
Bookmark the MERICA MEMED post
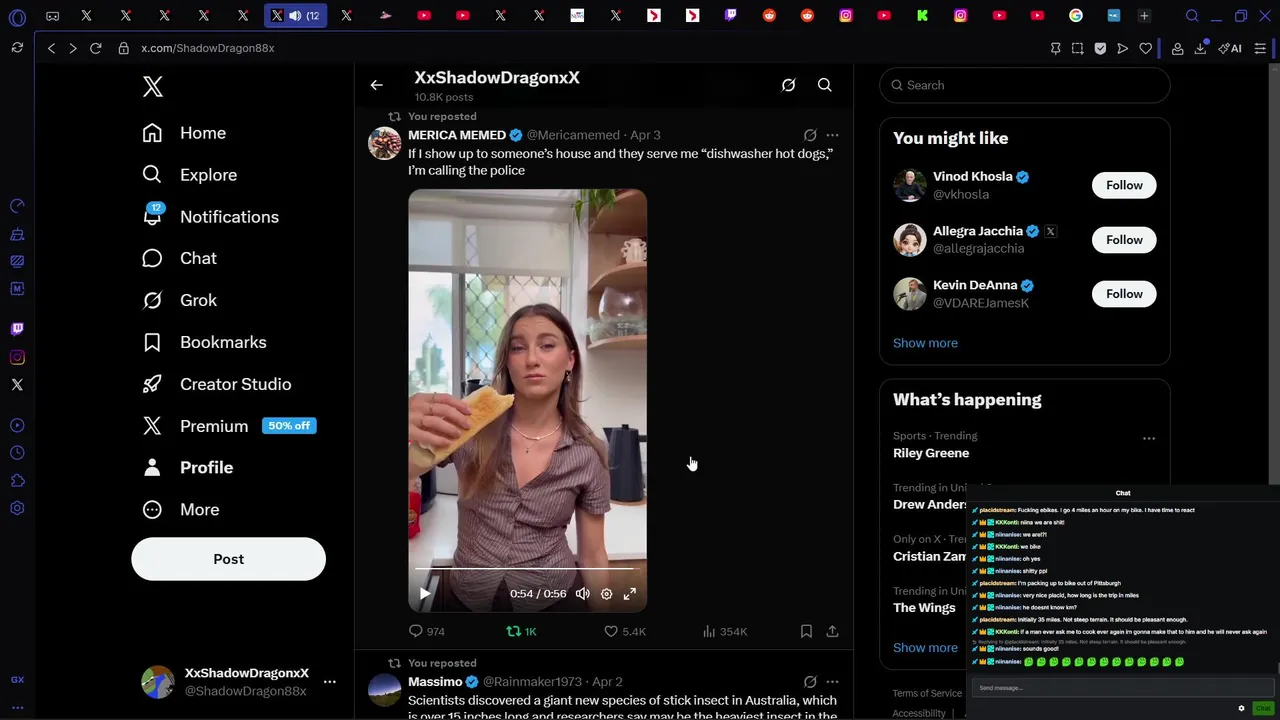click(806, 631)
